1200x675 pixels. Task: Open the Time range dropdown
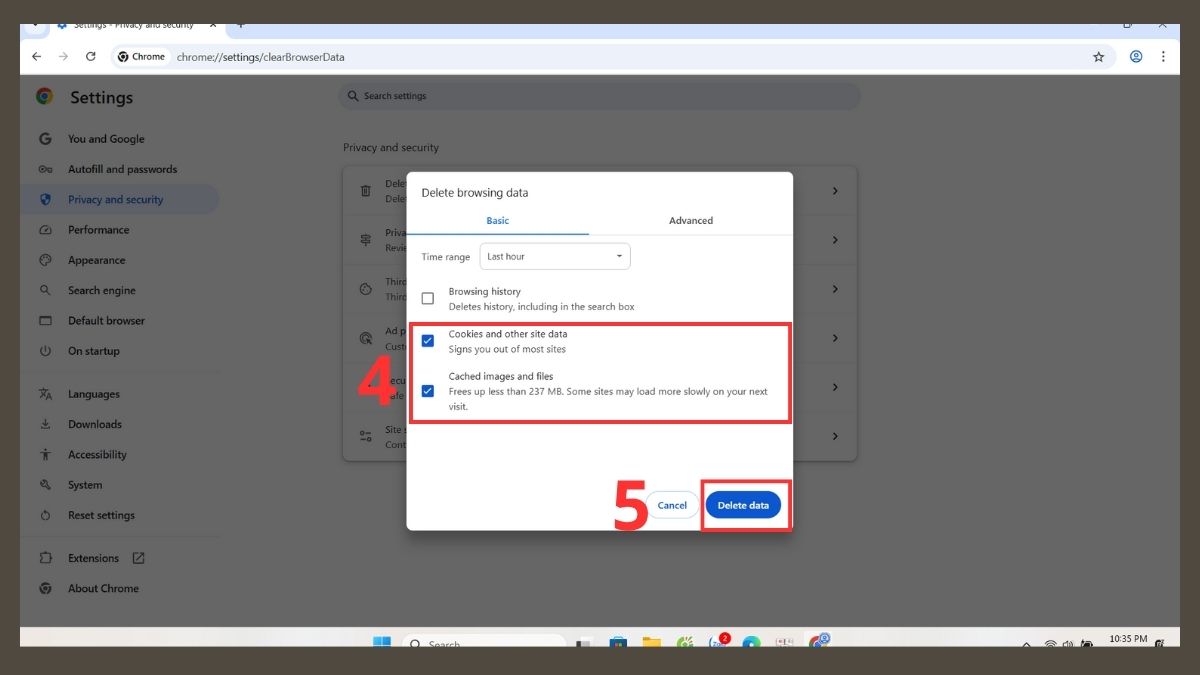pos(555,257)
